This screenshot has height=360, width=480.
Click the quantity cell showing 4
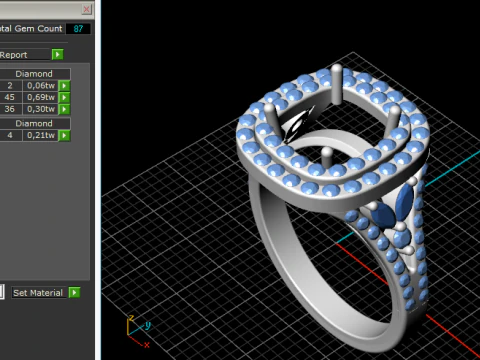(10, 135)
